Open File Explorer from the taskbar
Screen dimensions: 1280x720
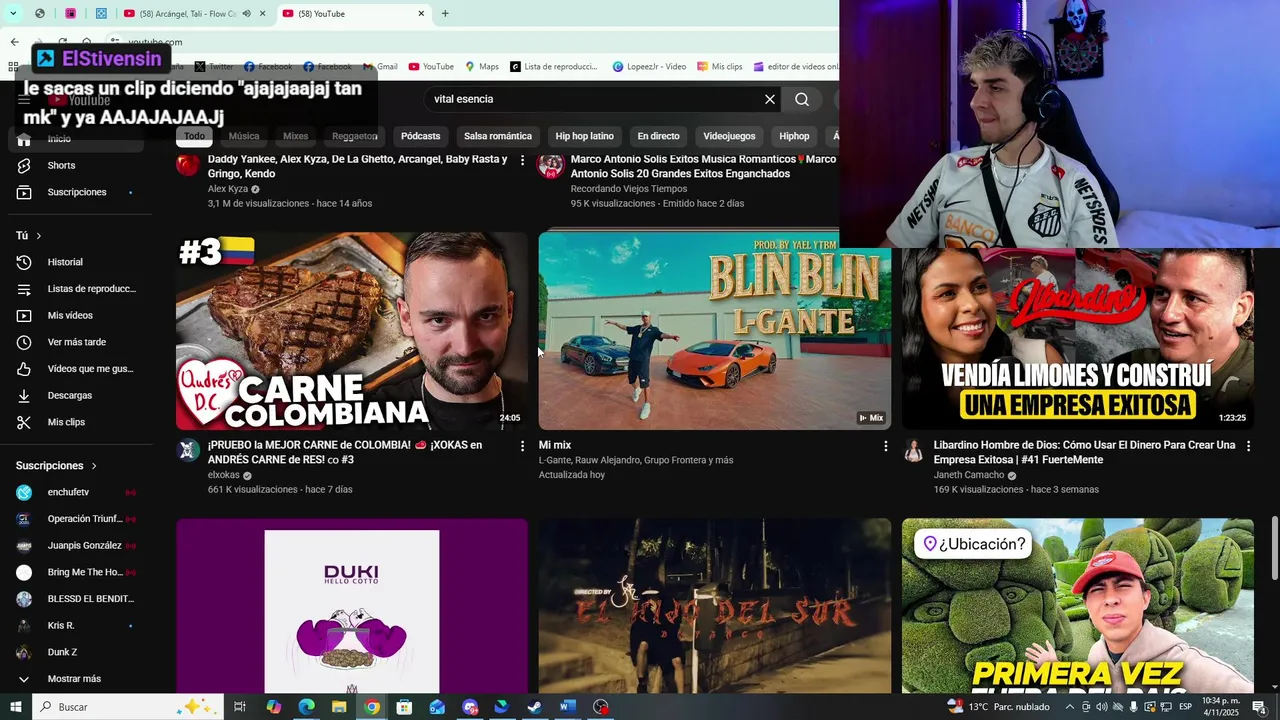tap(339, 707)
